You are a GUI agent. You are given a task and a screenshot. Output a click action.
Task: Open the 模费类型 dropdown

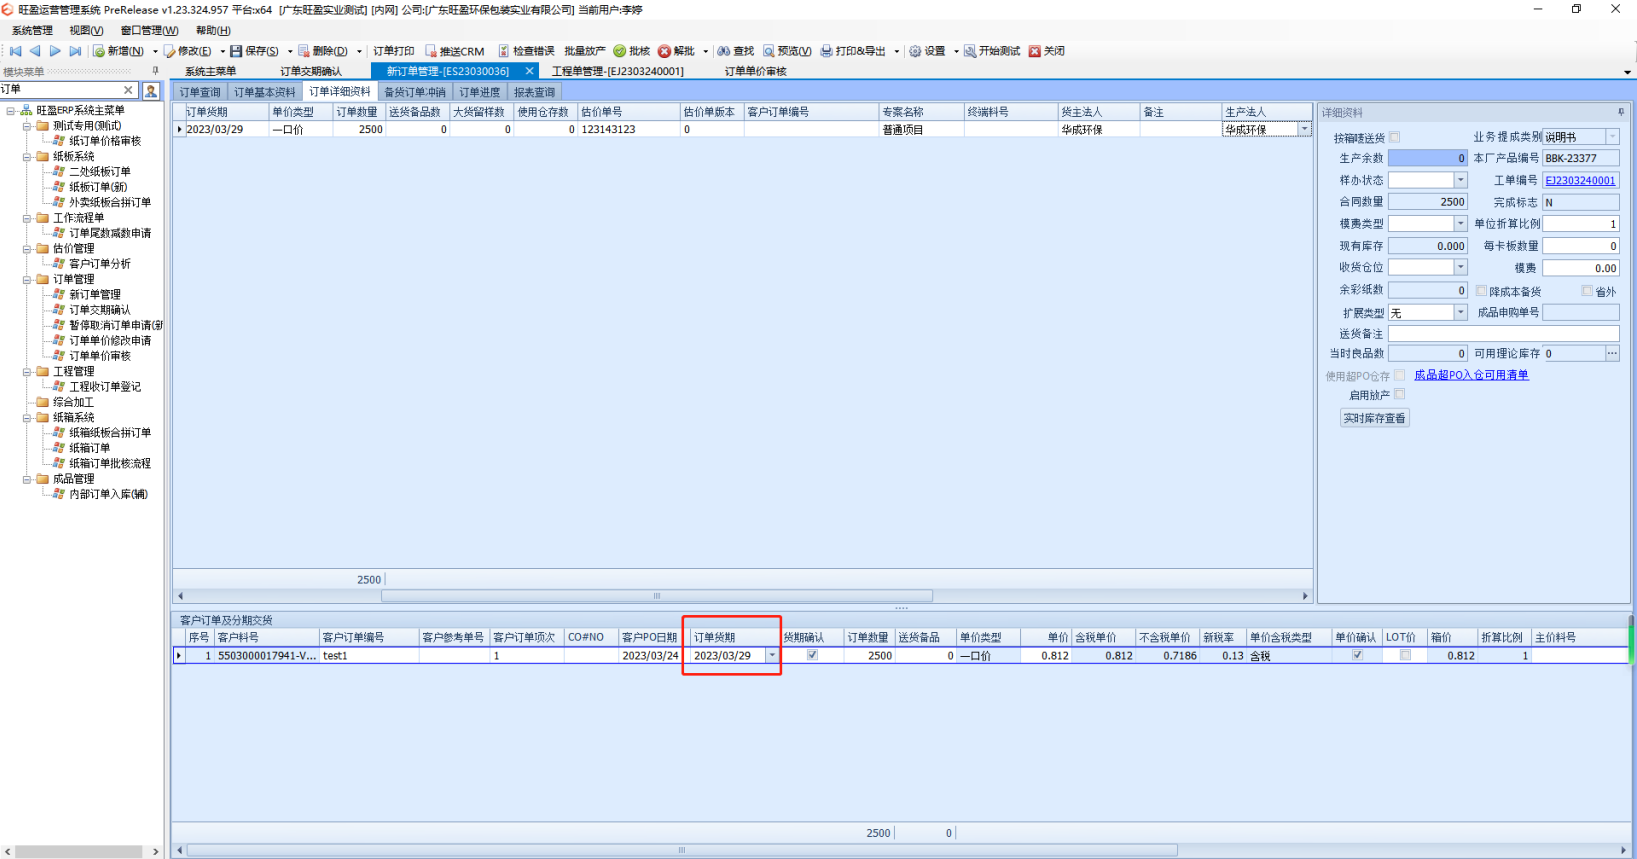coord(1460,223)
